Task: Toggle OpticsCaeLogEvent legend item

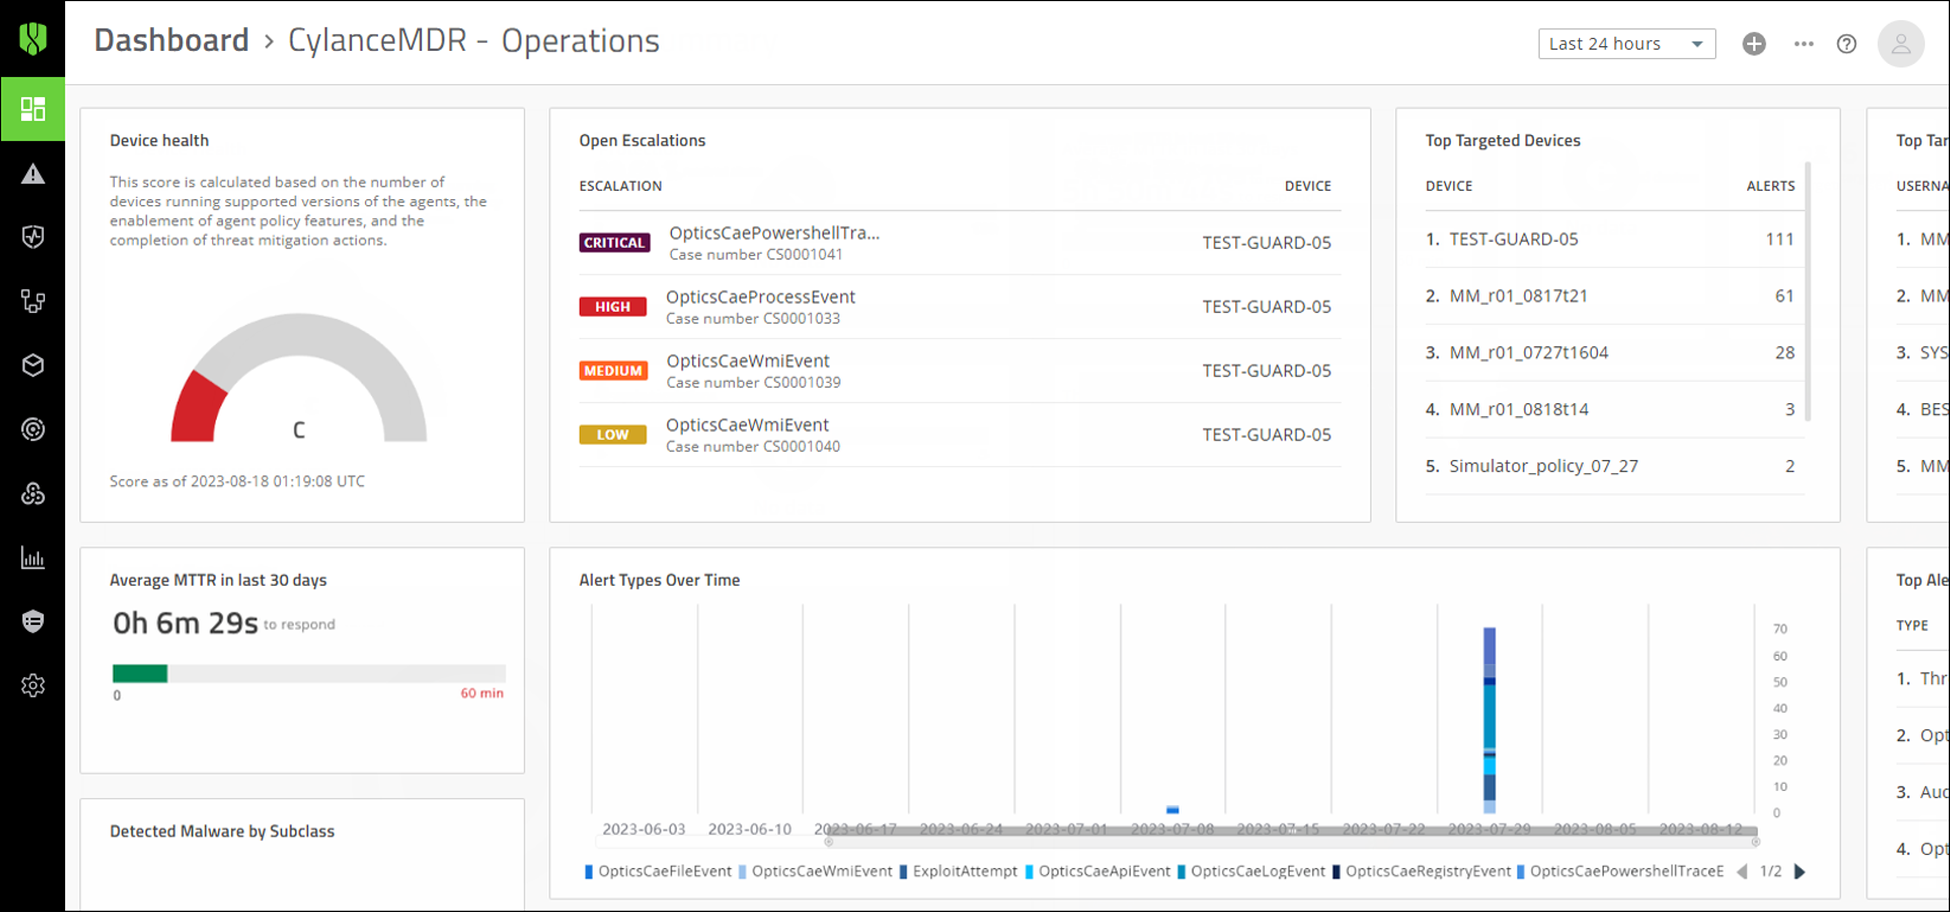Action: [1251, 871]
